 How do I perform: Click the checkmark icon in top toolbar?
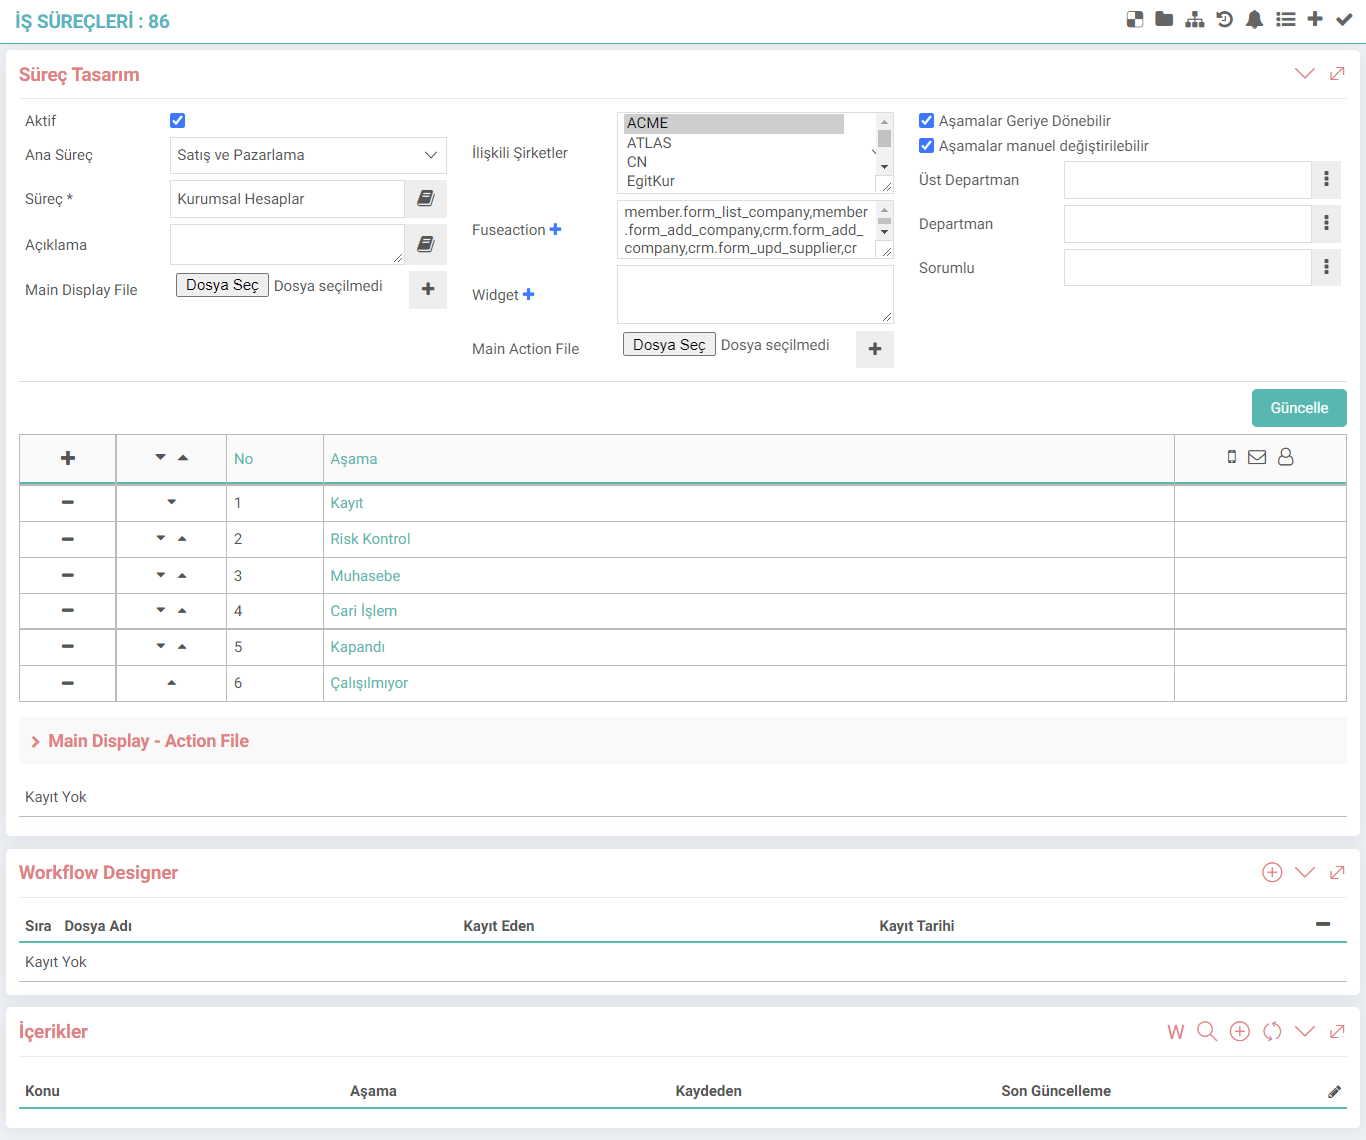(x=1344, y=19)
